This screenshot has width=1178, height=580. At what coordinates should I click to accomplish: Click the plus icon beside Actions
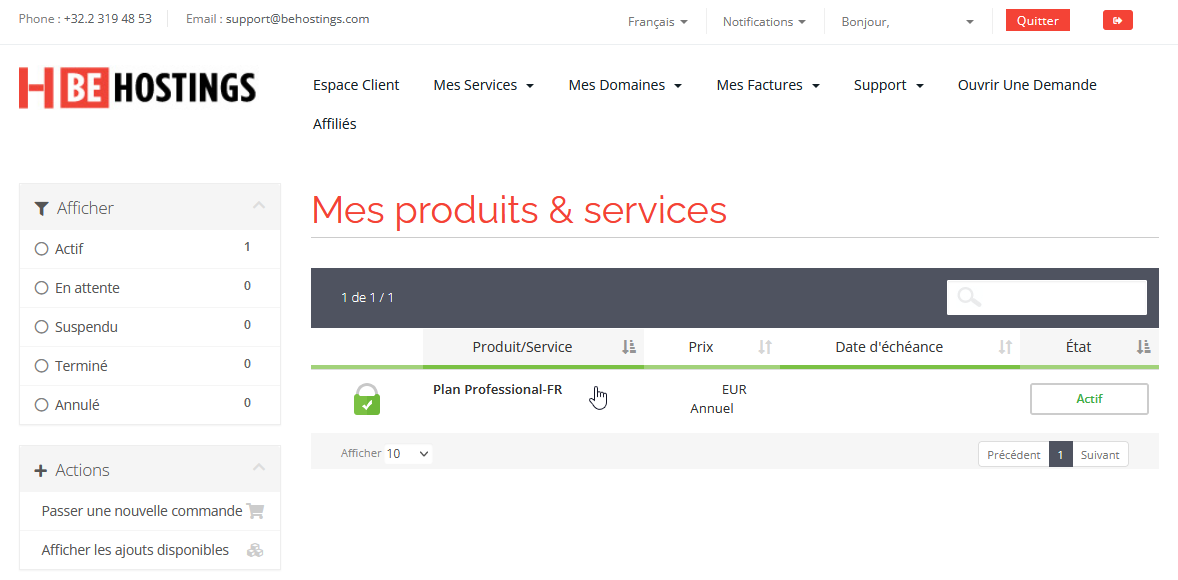[x=41, y=470]
